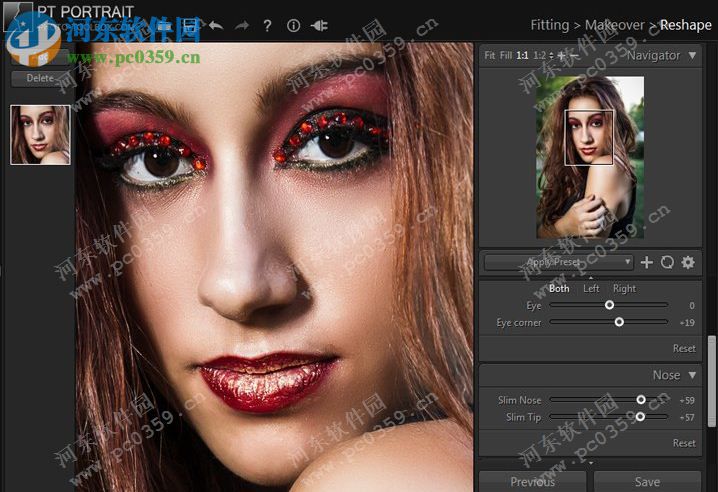Click the redo arrow icon
The width and height of the screenshot is (718, 492).
[x=241, y=25]
